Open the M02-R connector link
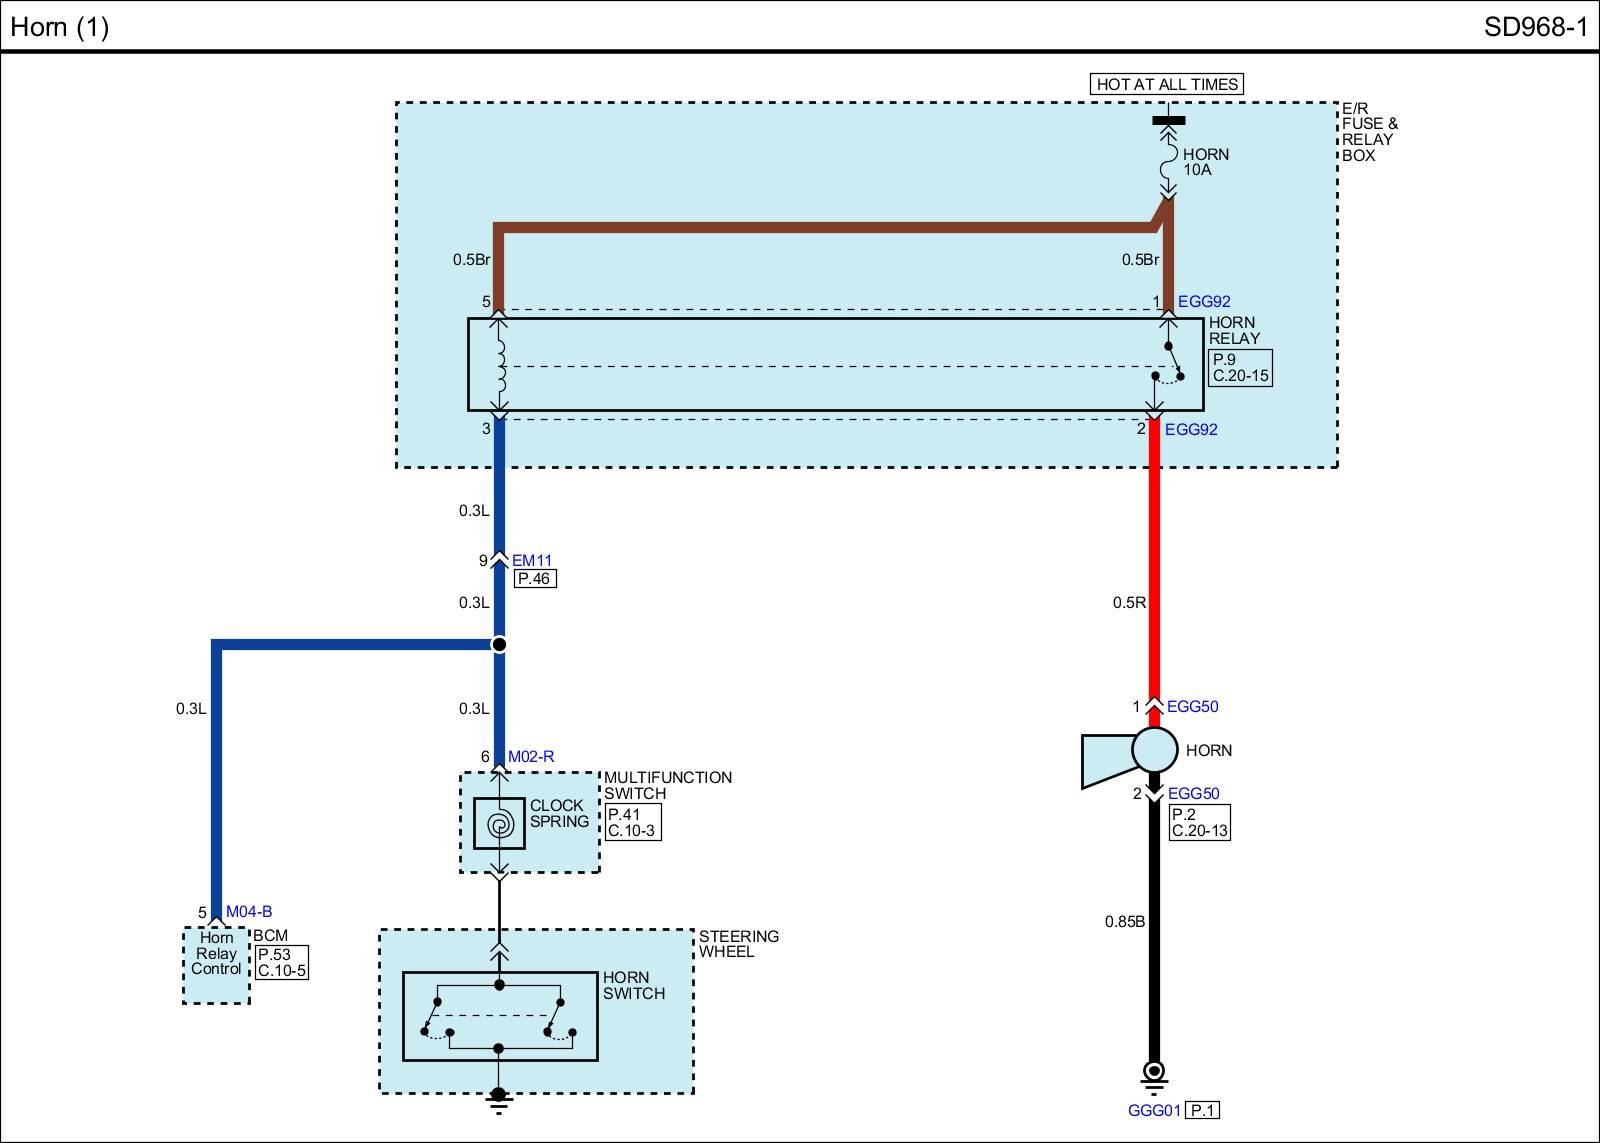Image resolution: width=1600 pixels, height=1143 pixels. tap(531, 757)
